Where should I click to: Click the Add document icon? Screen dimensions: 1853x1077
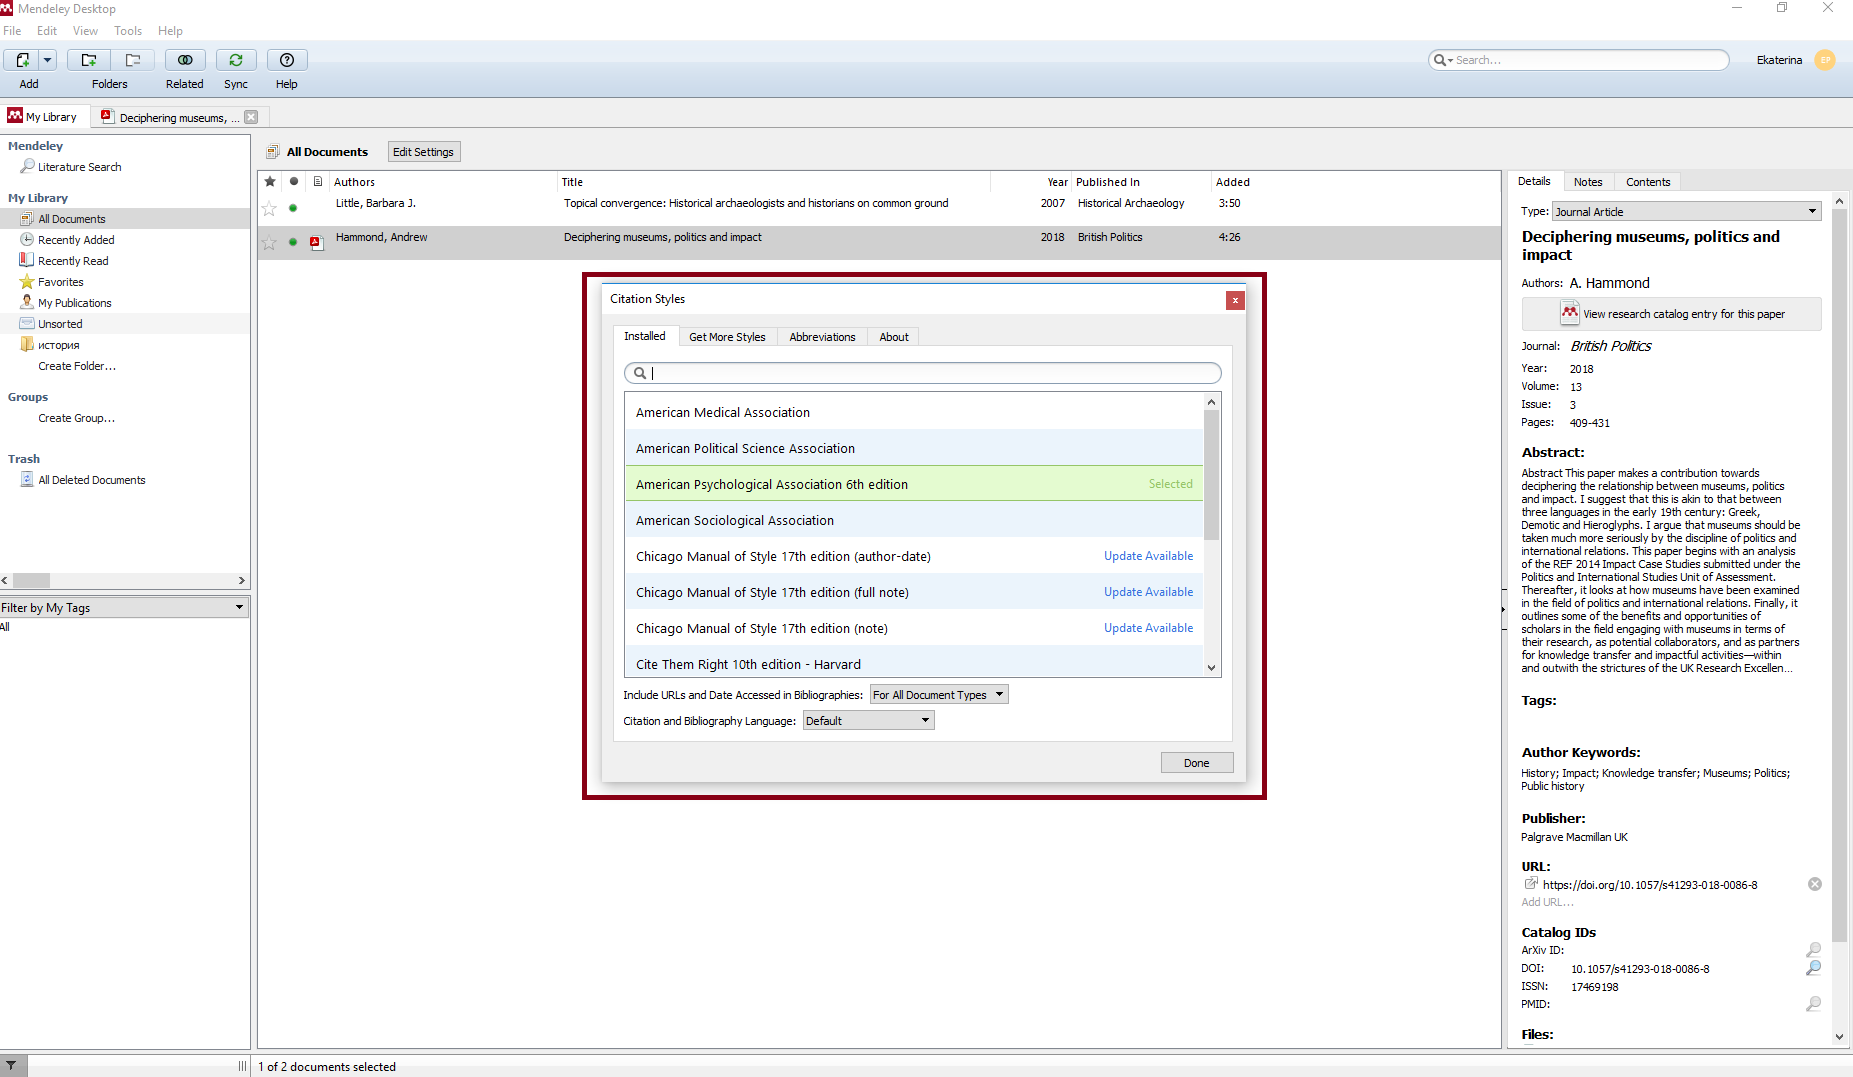(x=22, y=60)
